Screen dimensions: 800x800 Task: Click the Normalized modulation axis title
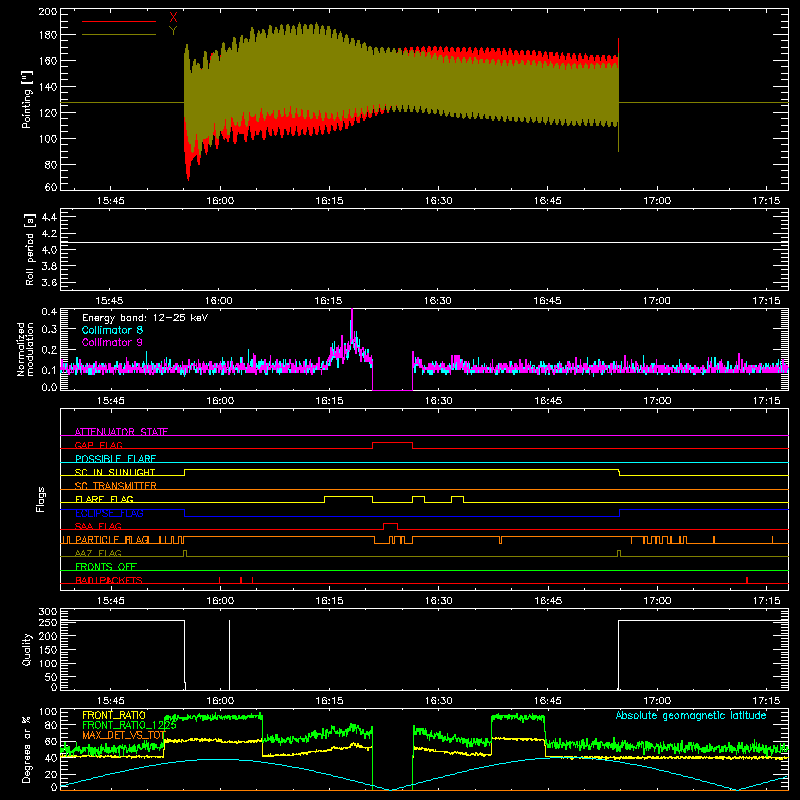(25, 349)
